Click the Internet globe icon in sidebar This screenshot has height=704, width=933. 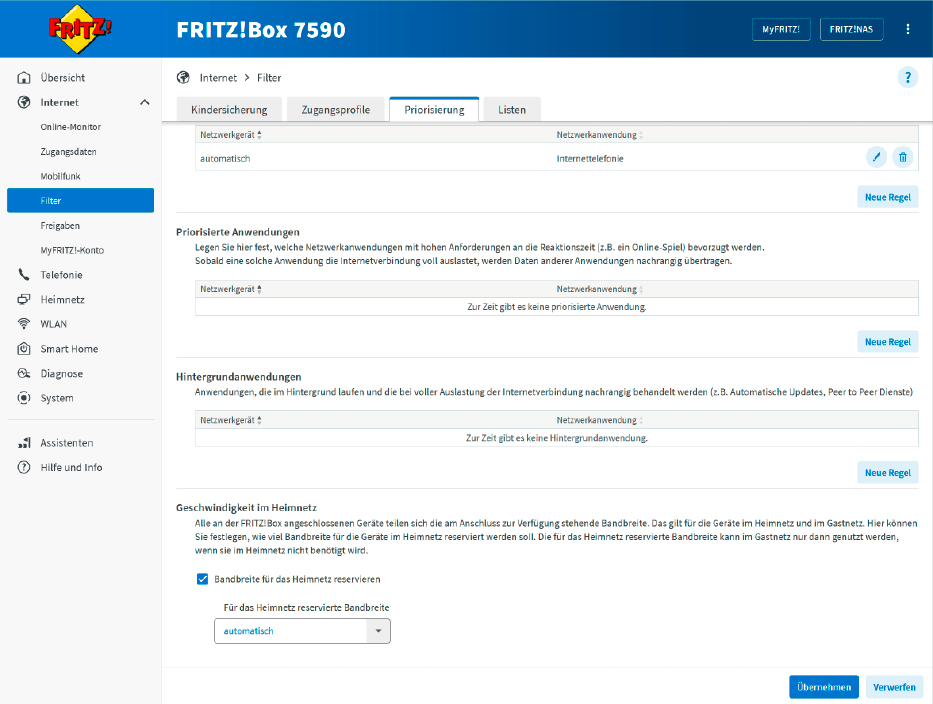[24, 102]
